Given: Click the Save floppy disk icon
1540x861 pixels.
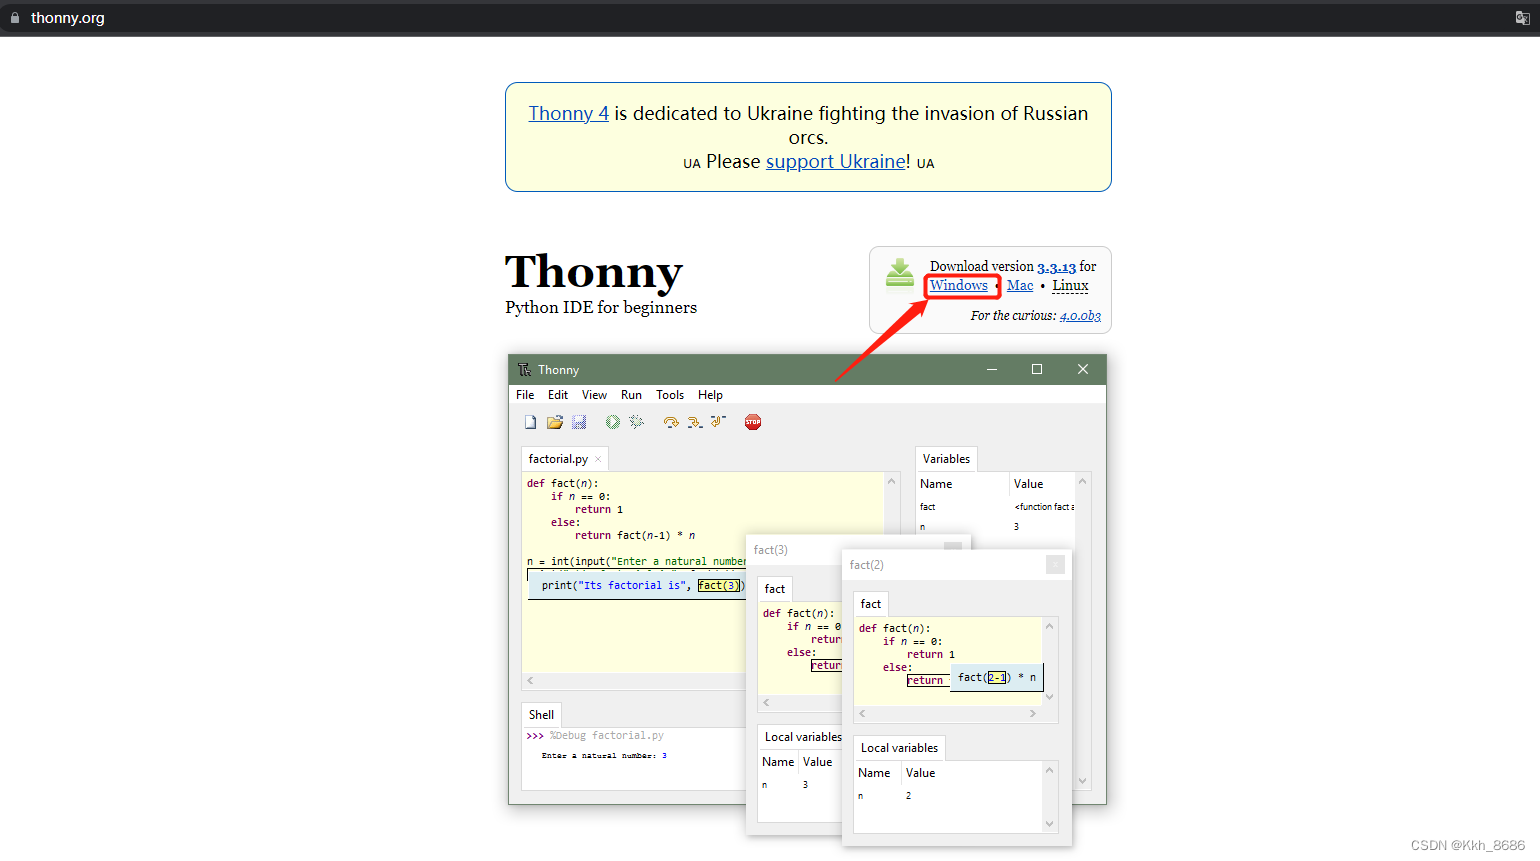Looking at the screenshot, I should point(579,422).
